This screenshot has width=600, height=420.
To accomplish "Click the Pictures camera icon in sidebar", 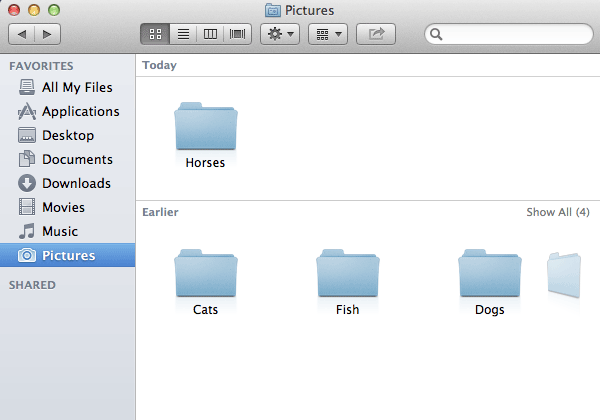I will click(x=27, y=255).
